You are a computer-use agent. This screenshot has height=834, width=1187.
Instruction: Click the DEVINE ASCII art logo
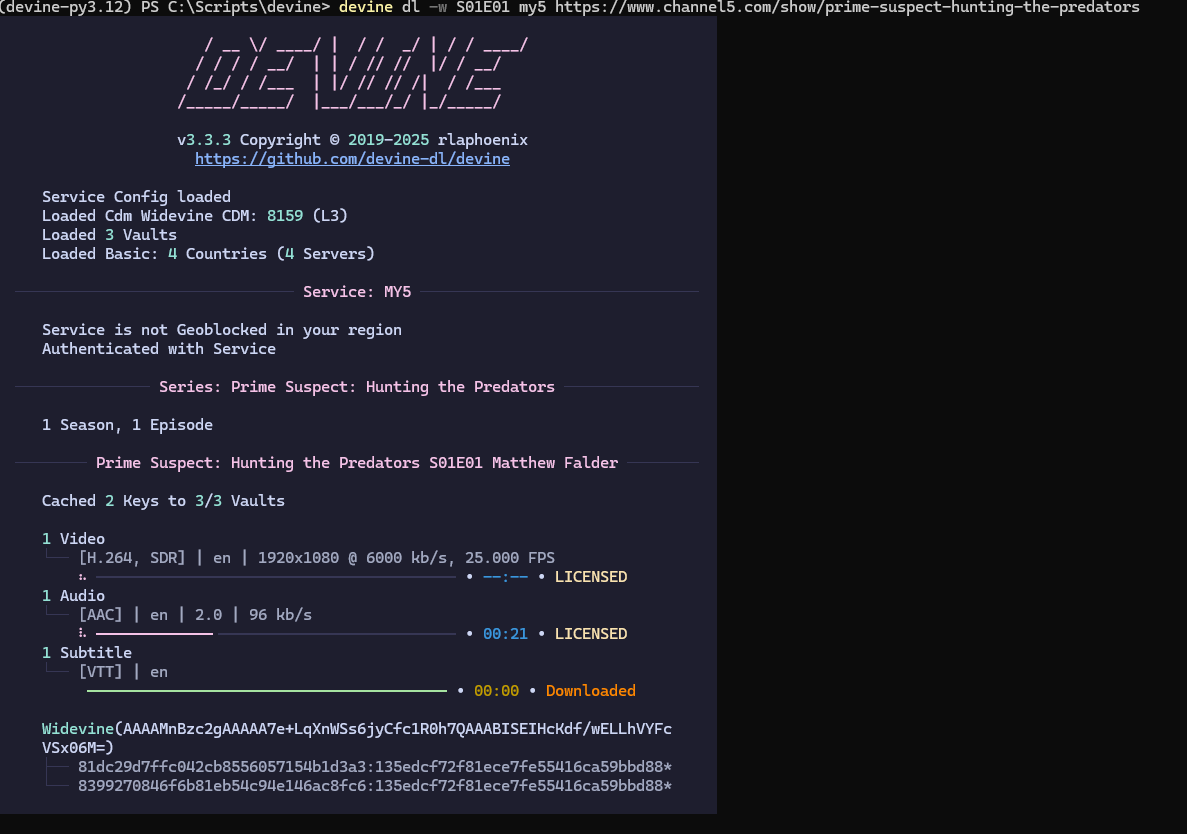[352, 73]
